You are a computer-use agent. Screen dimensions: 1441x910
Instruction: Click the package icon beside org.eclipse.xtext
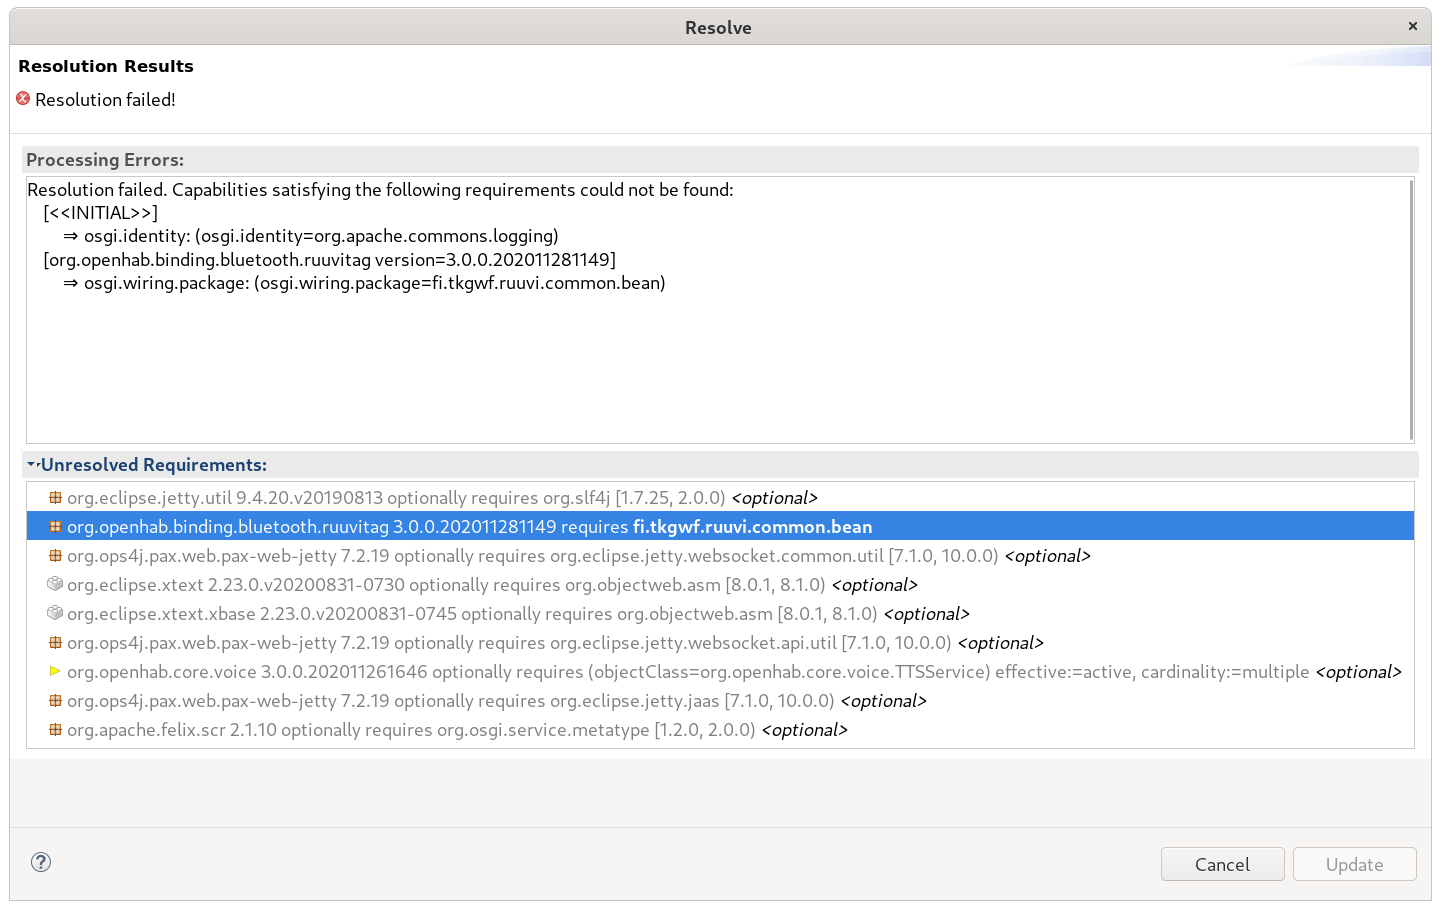click(55, 584)
